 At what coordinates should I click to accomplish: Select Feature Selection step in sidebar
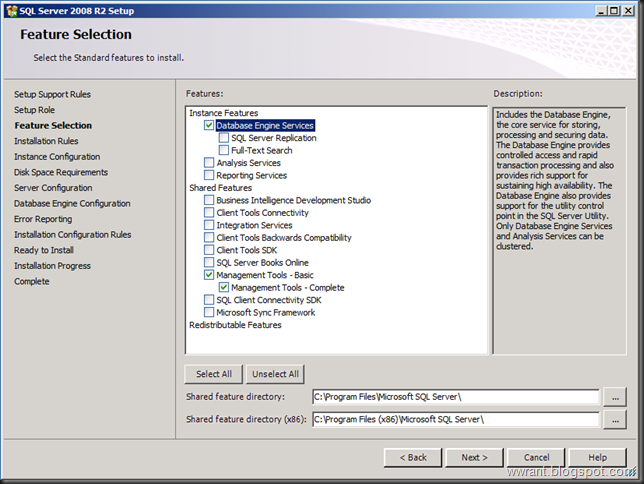pyautogui.click(x=53, y=125)
